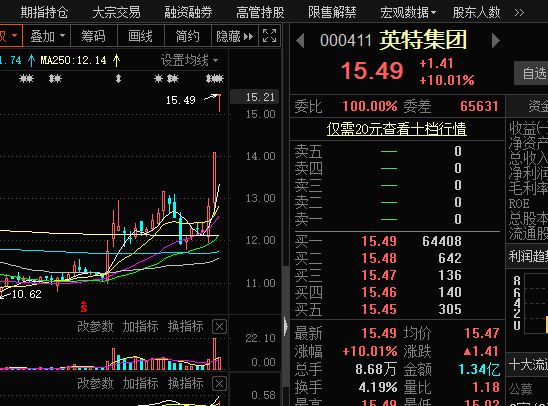Select the 买三 price 15.47
The image size is (548, 406).
click(379, 275)
